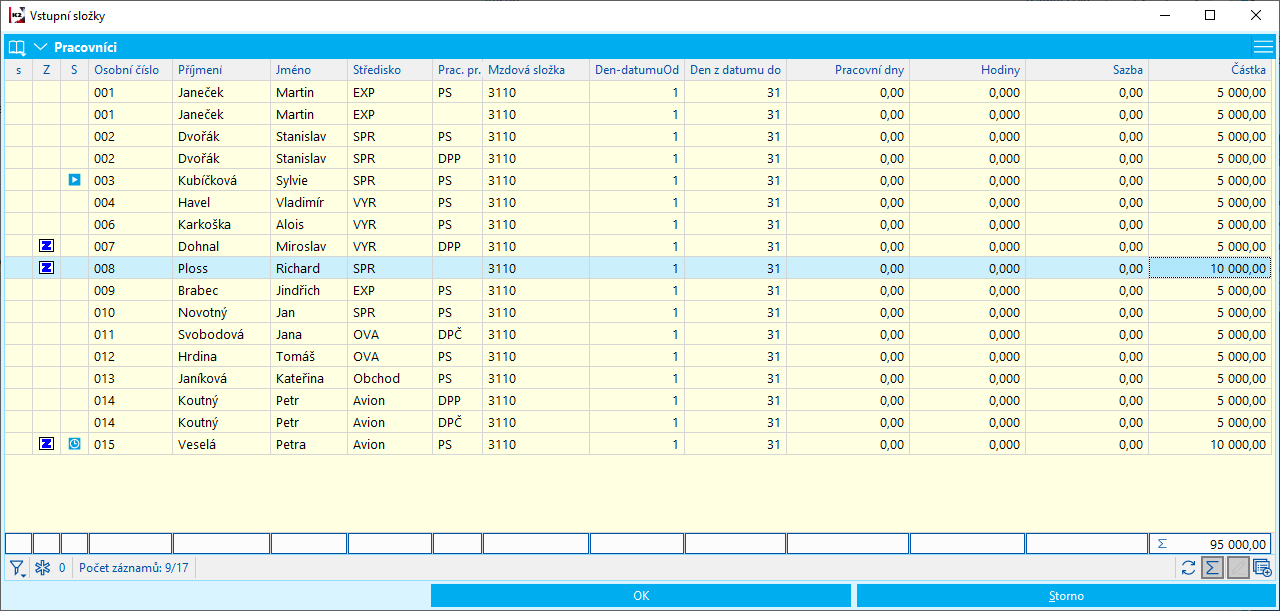Image resolution: width=1280 pixels, height=611 pixels.
Task: Click the Pracovní dny column header
Action: click(848, 70)
